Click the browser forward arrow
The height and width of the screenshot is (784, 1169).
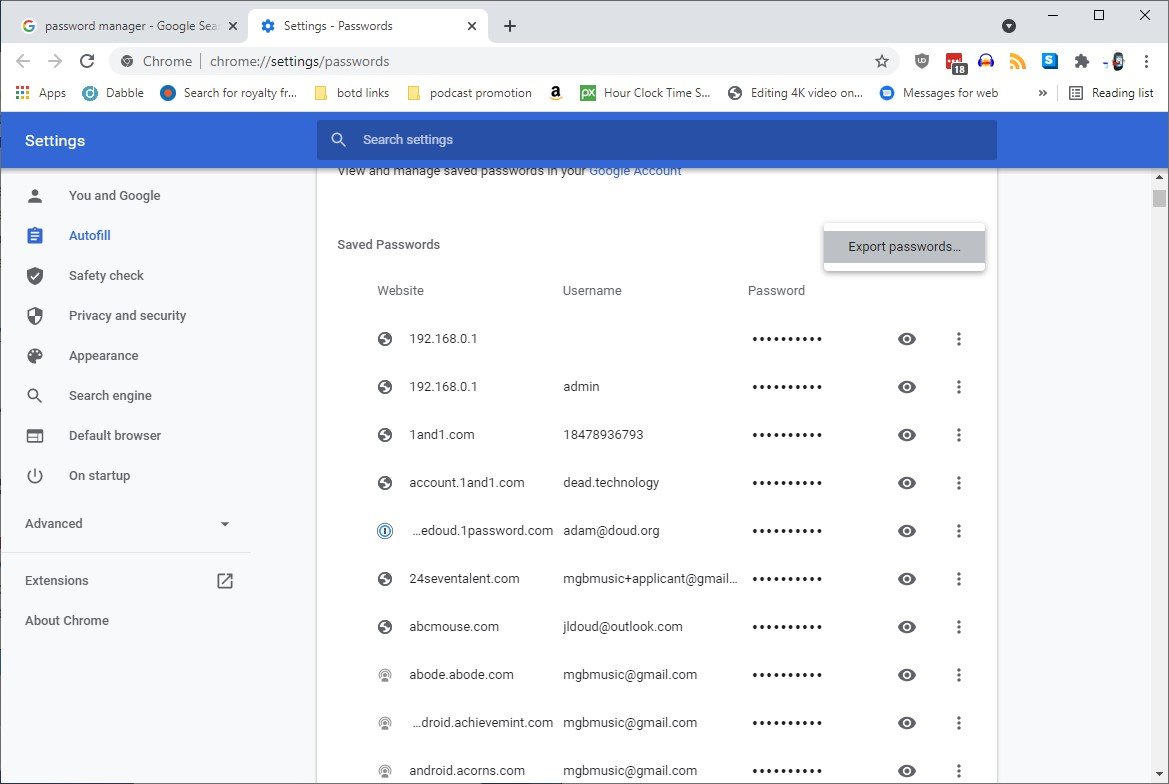pyautogui.click(x=55, y=61)
